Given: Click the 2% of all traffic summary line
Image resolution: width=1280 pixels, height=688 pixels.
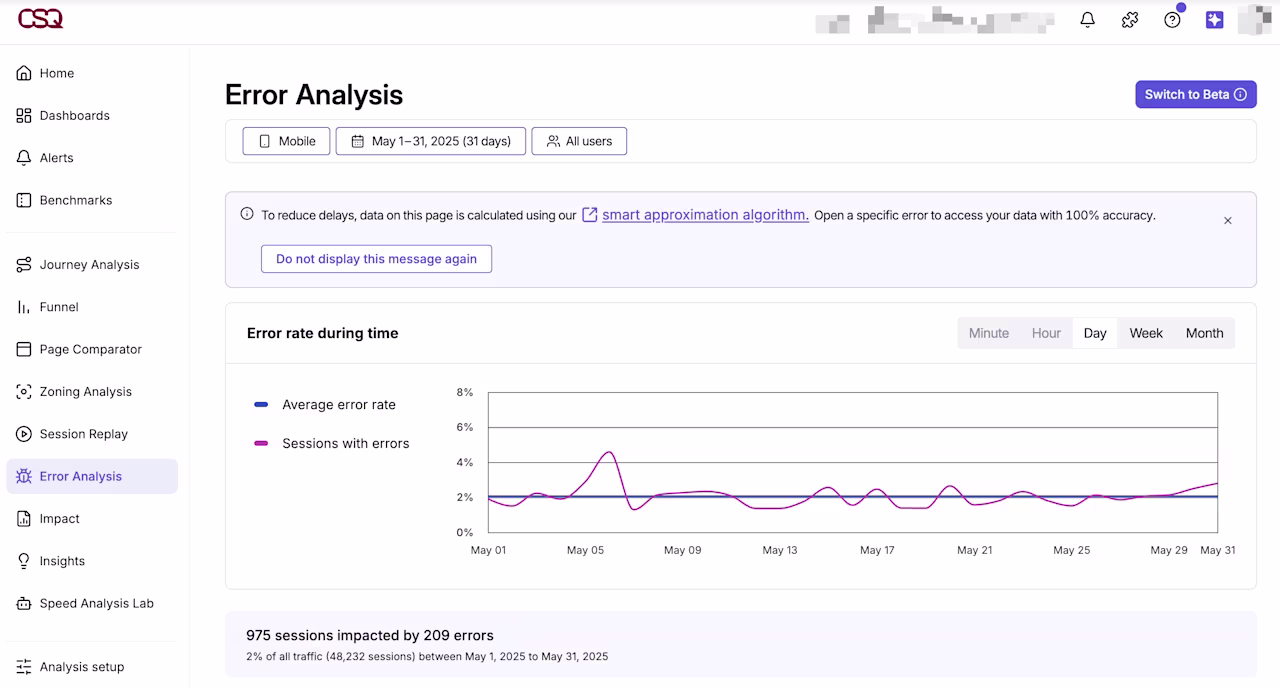Looking at the screenshot, I should [x=427, y=657].
